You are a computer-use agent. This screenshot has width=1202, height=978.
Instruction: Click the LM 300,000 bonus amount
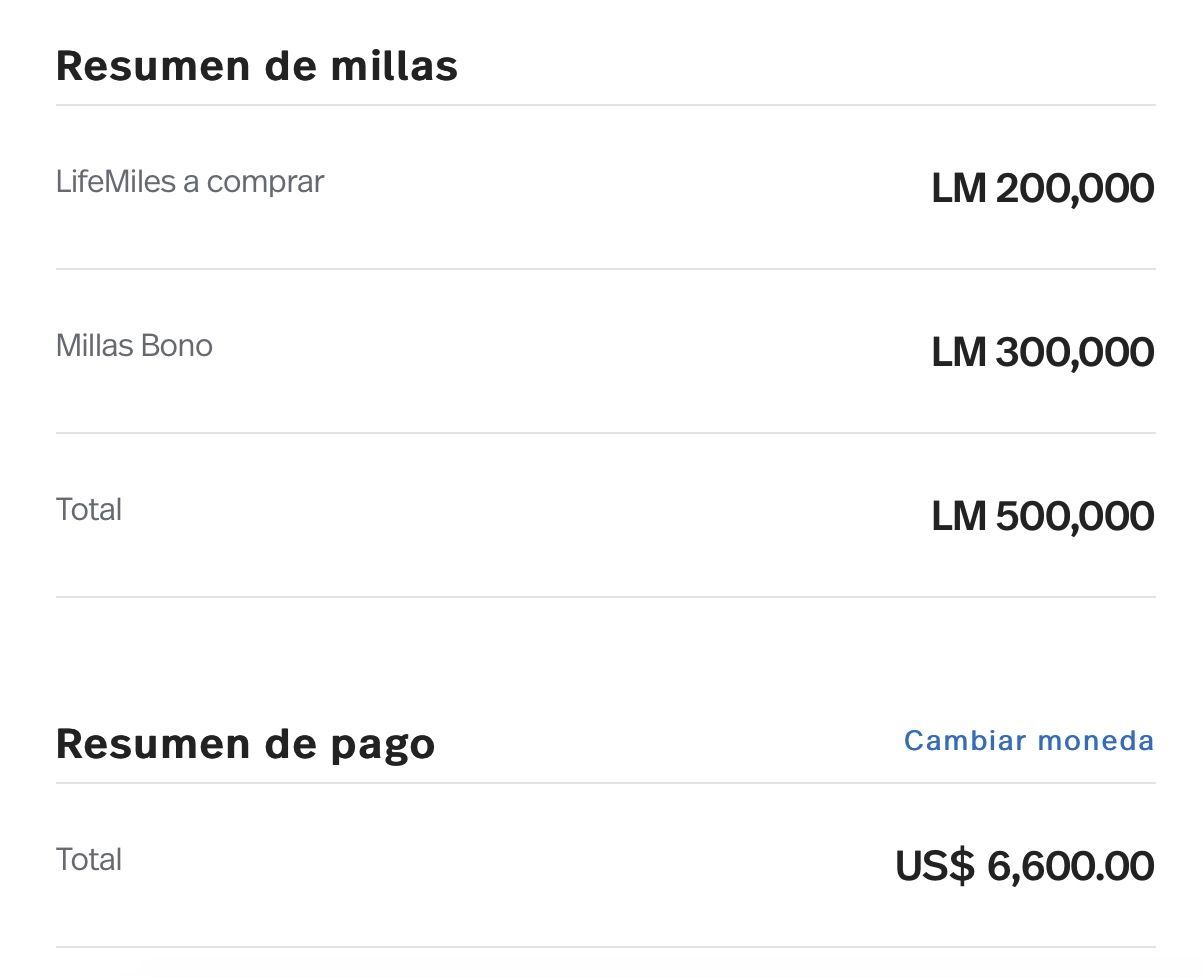point(1043,352)
